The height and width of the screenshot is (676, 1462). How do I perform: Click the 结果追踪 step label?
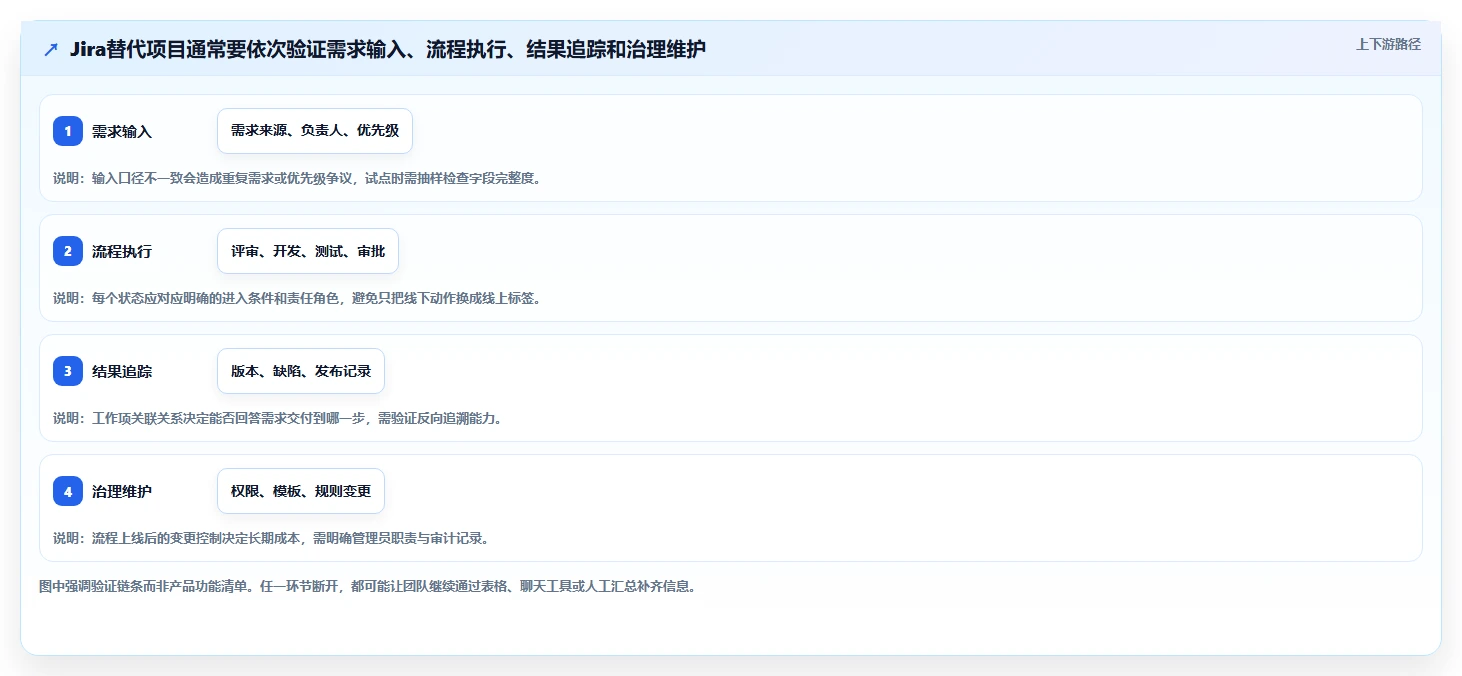tap(122, 371)
